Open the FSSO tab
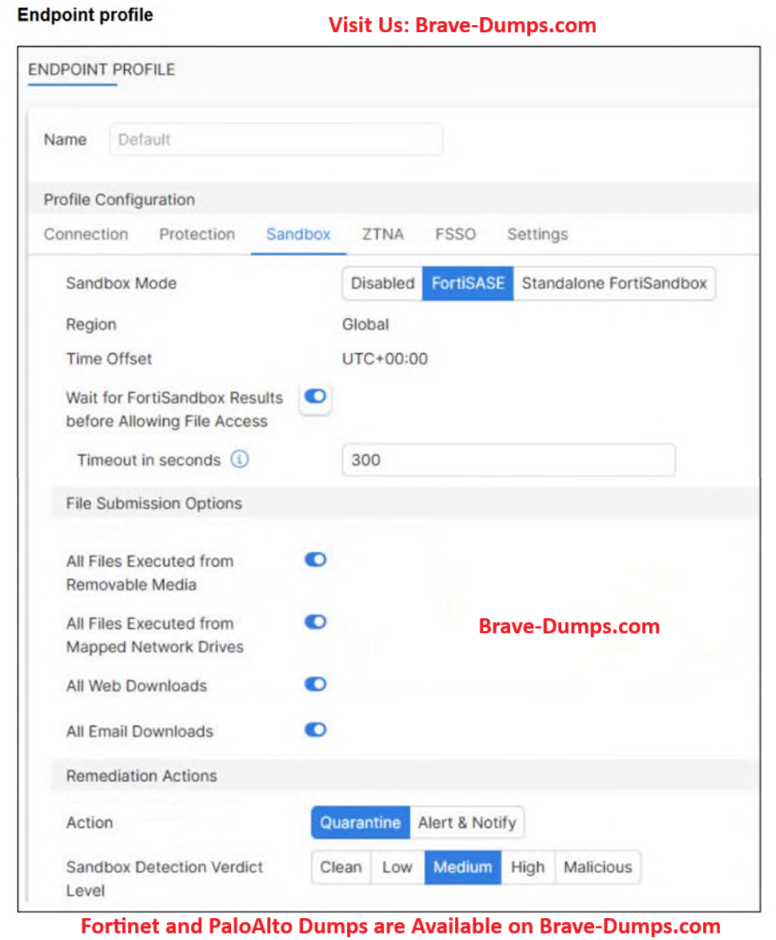Image resolution: width=776 pixels, height=940 pixels. 455,234
